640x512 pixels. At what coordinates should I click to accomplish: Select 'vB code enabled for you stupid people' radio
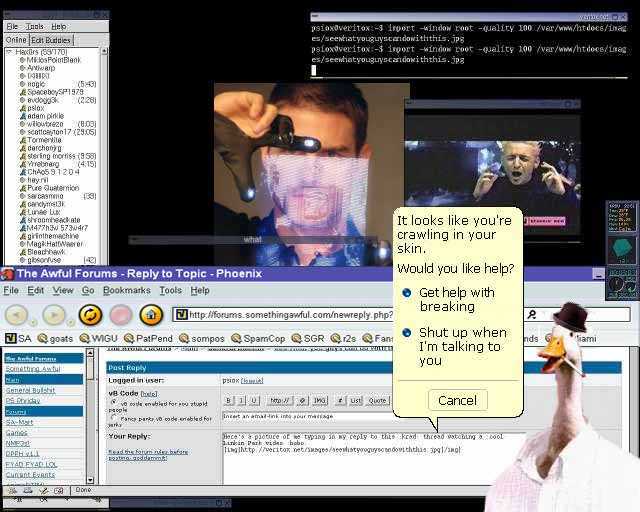click(113, 402)
